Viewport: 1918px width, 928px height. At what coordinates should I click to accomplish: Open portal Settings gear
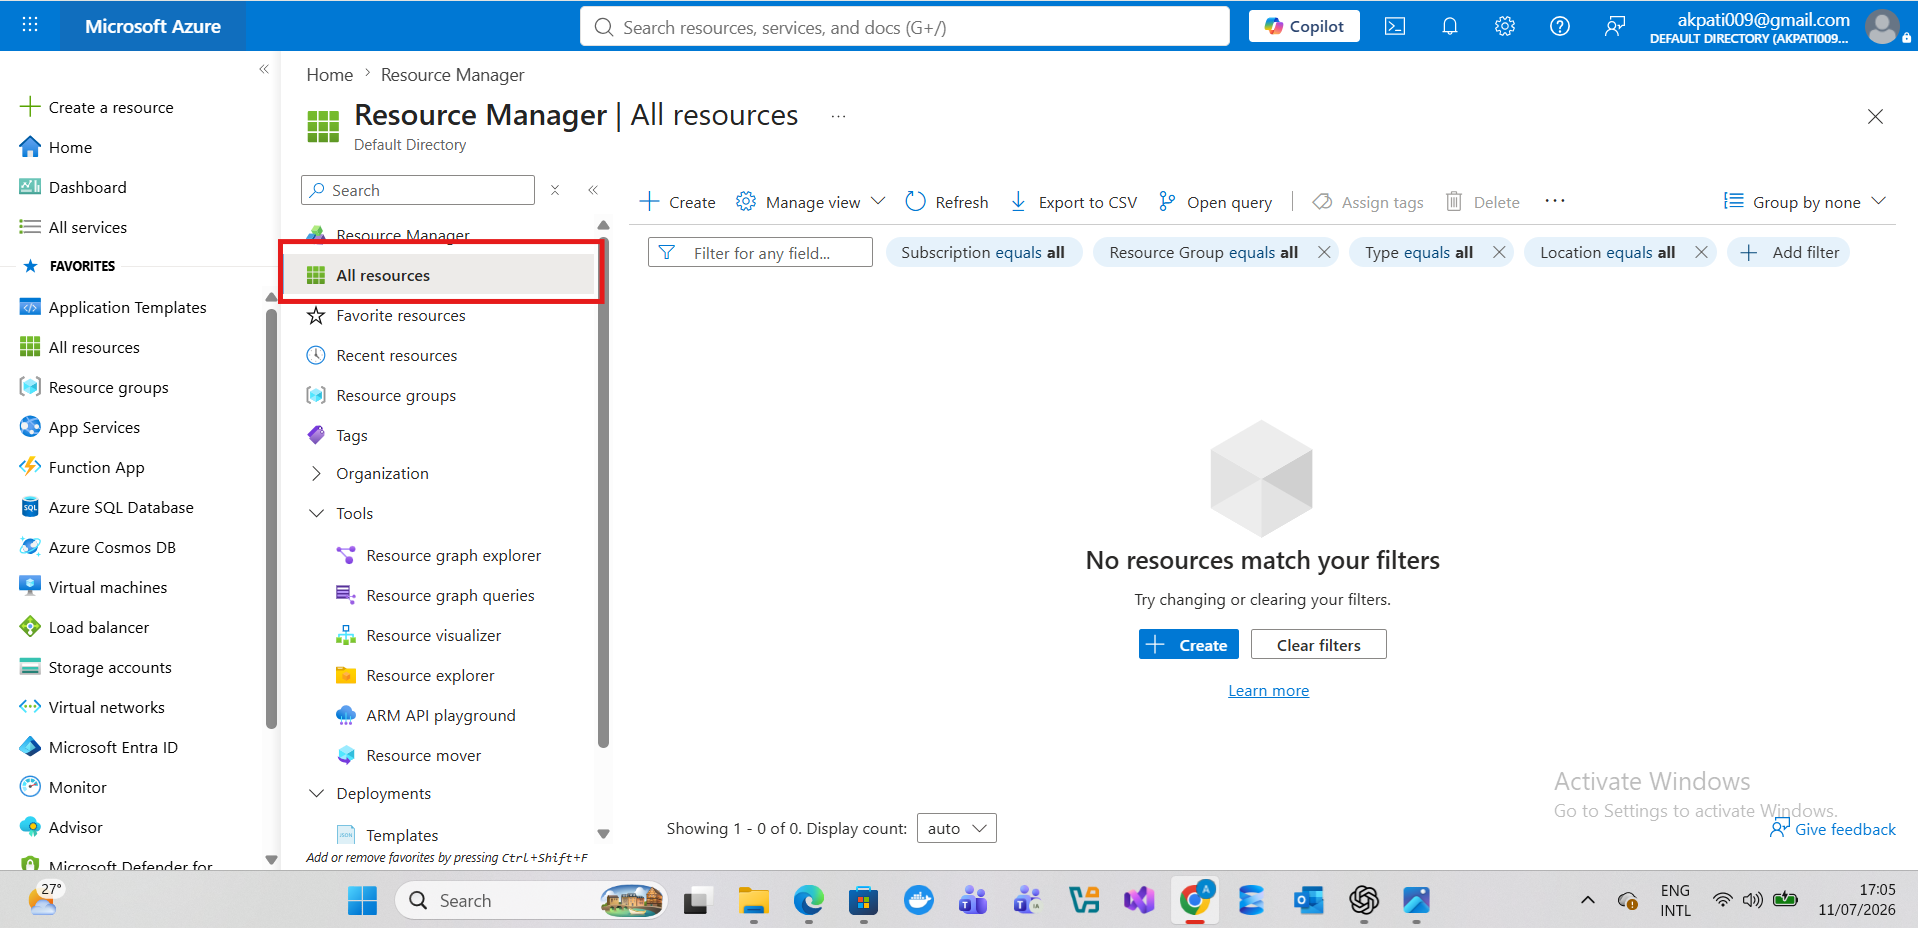tap(1505, 27)
